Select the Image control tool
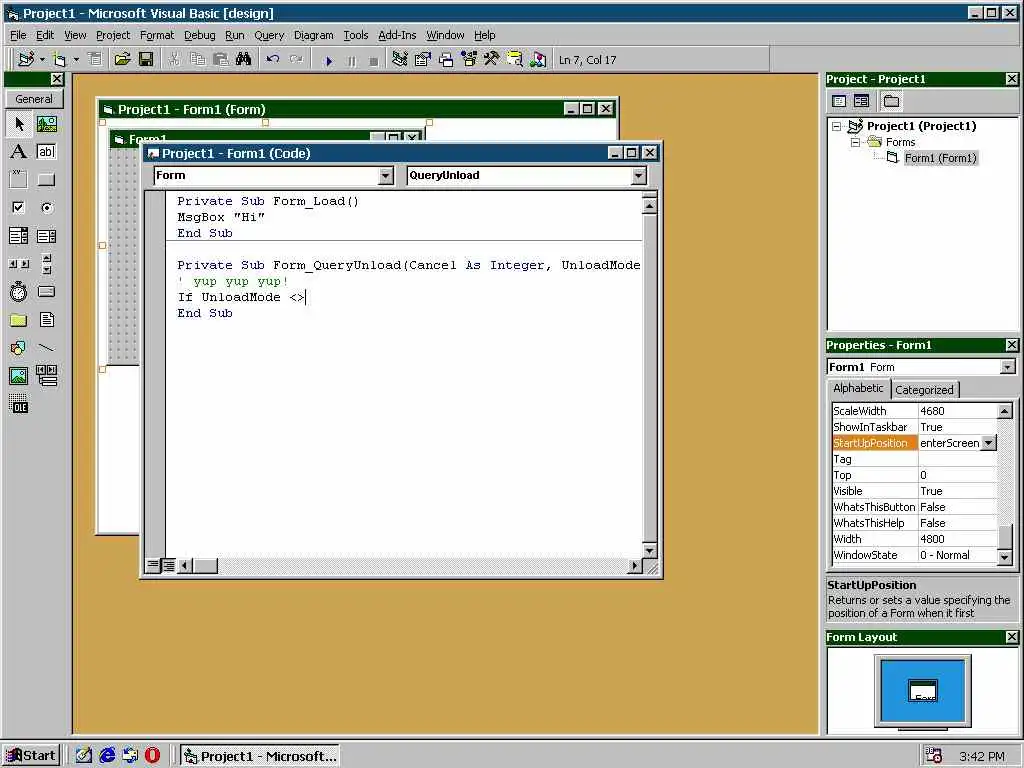Image resolution: width=1024 pixels, height=768 pixels. (19, 376)
